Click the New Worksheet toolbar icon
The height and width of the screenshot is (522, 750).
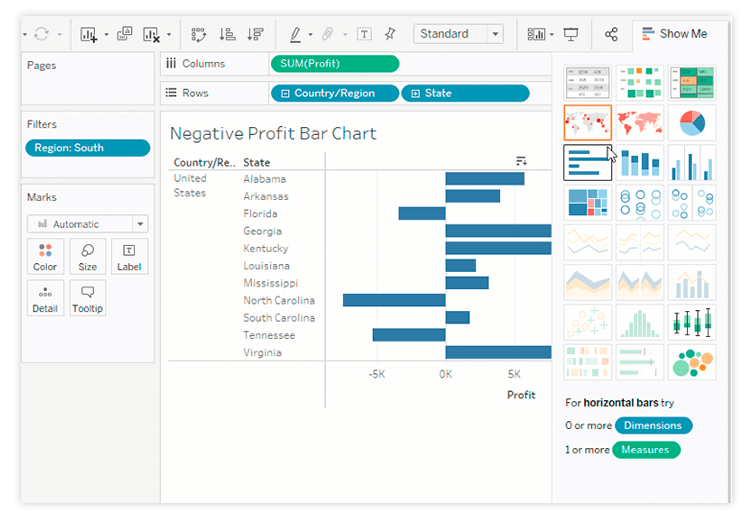click(x=88, y=34)
